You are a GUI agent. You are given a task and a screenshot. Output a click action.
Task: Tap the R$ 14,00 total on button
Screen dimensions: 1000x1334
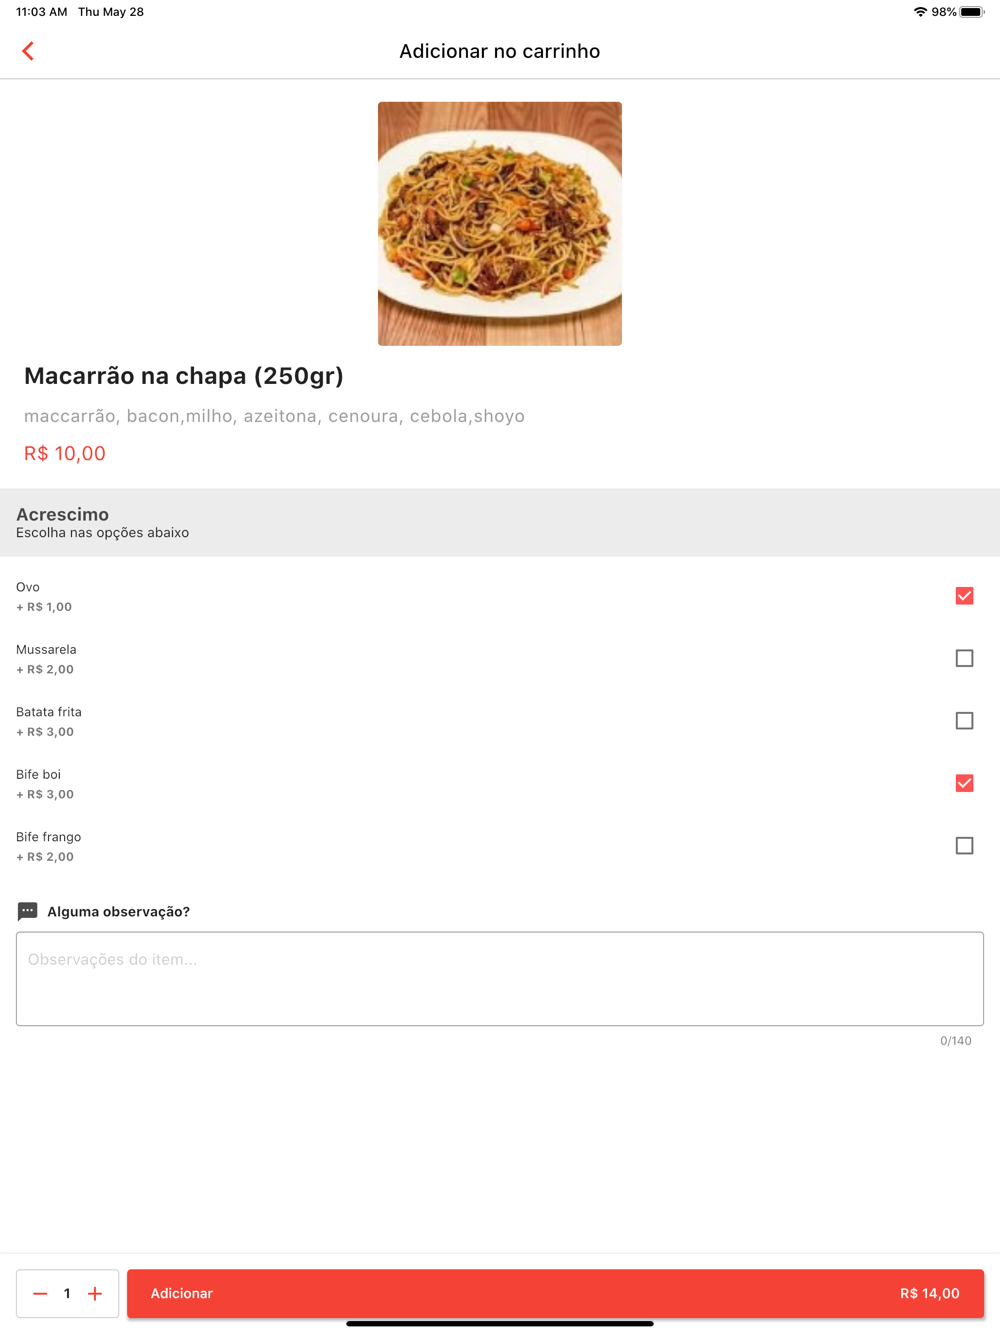(x=929, y=1293)
